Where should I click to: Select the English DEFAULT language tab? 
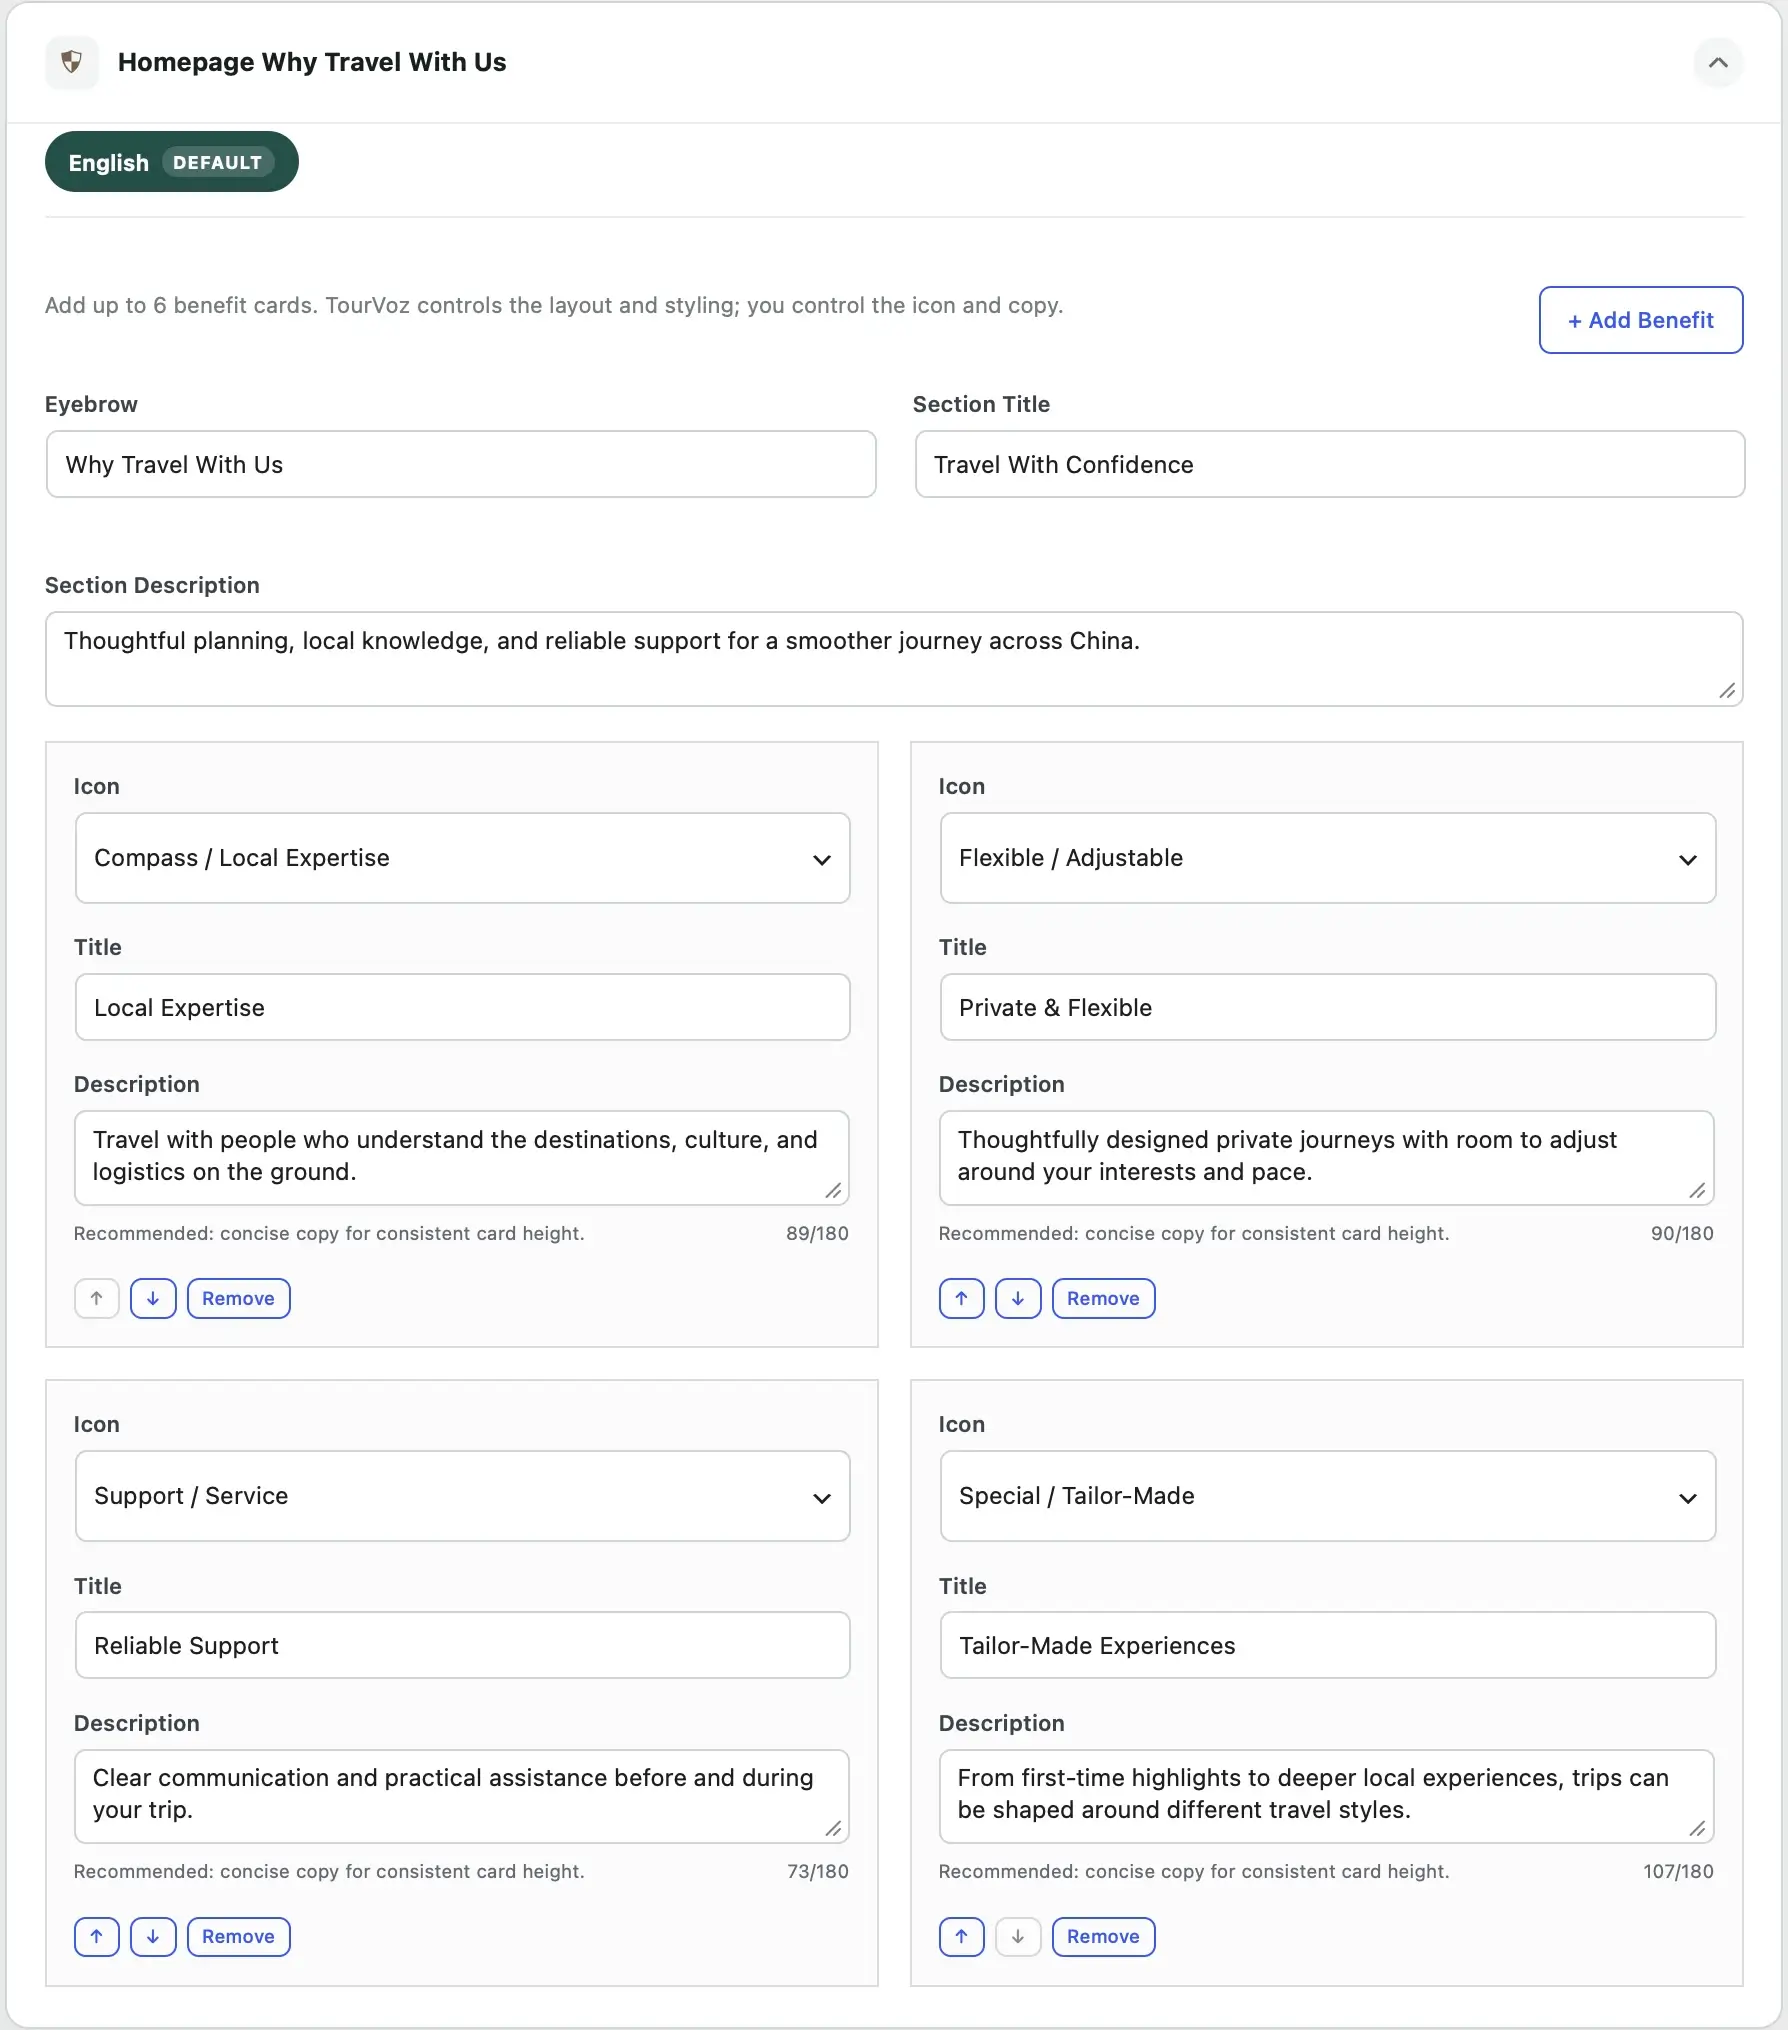[172, 162]
